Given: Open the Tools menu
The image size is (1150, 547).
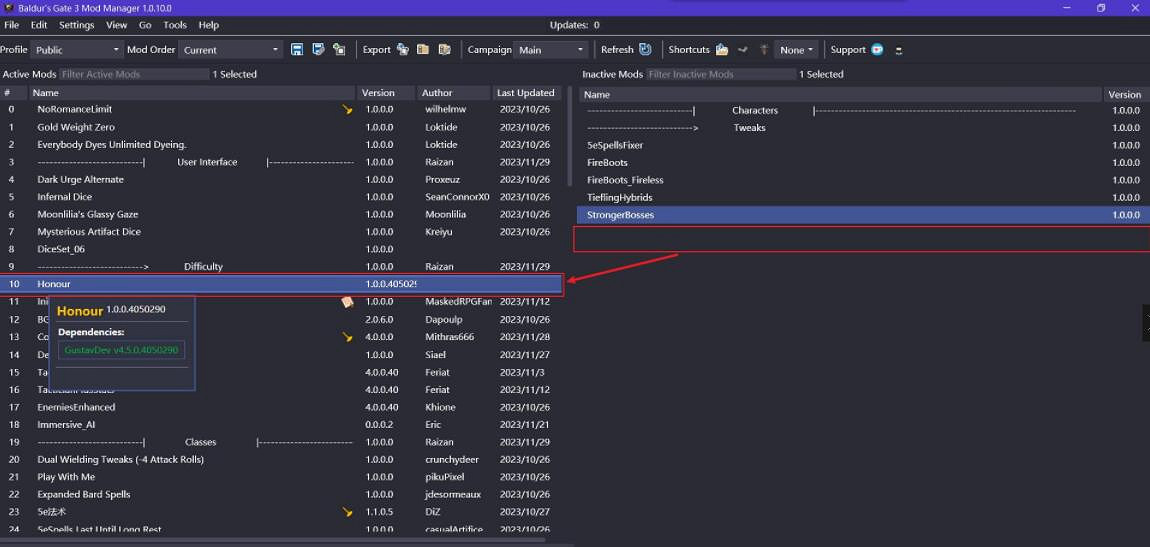Looking at the screenshot, I should [175, 25].
